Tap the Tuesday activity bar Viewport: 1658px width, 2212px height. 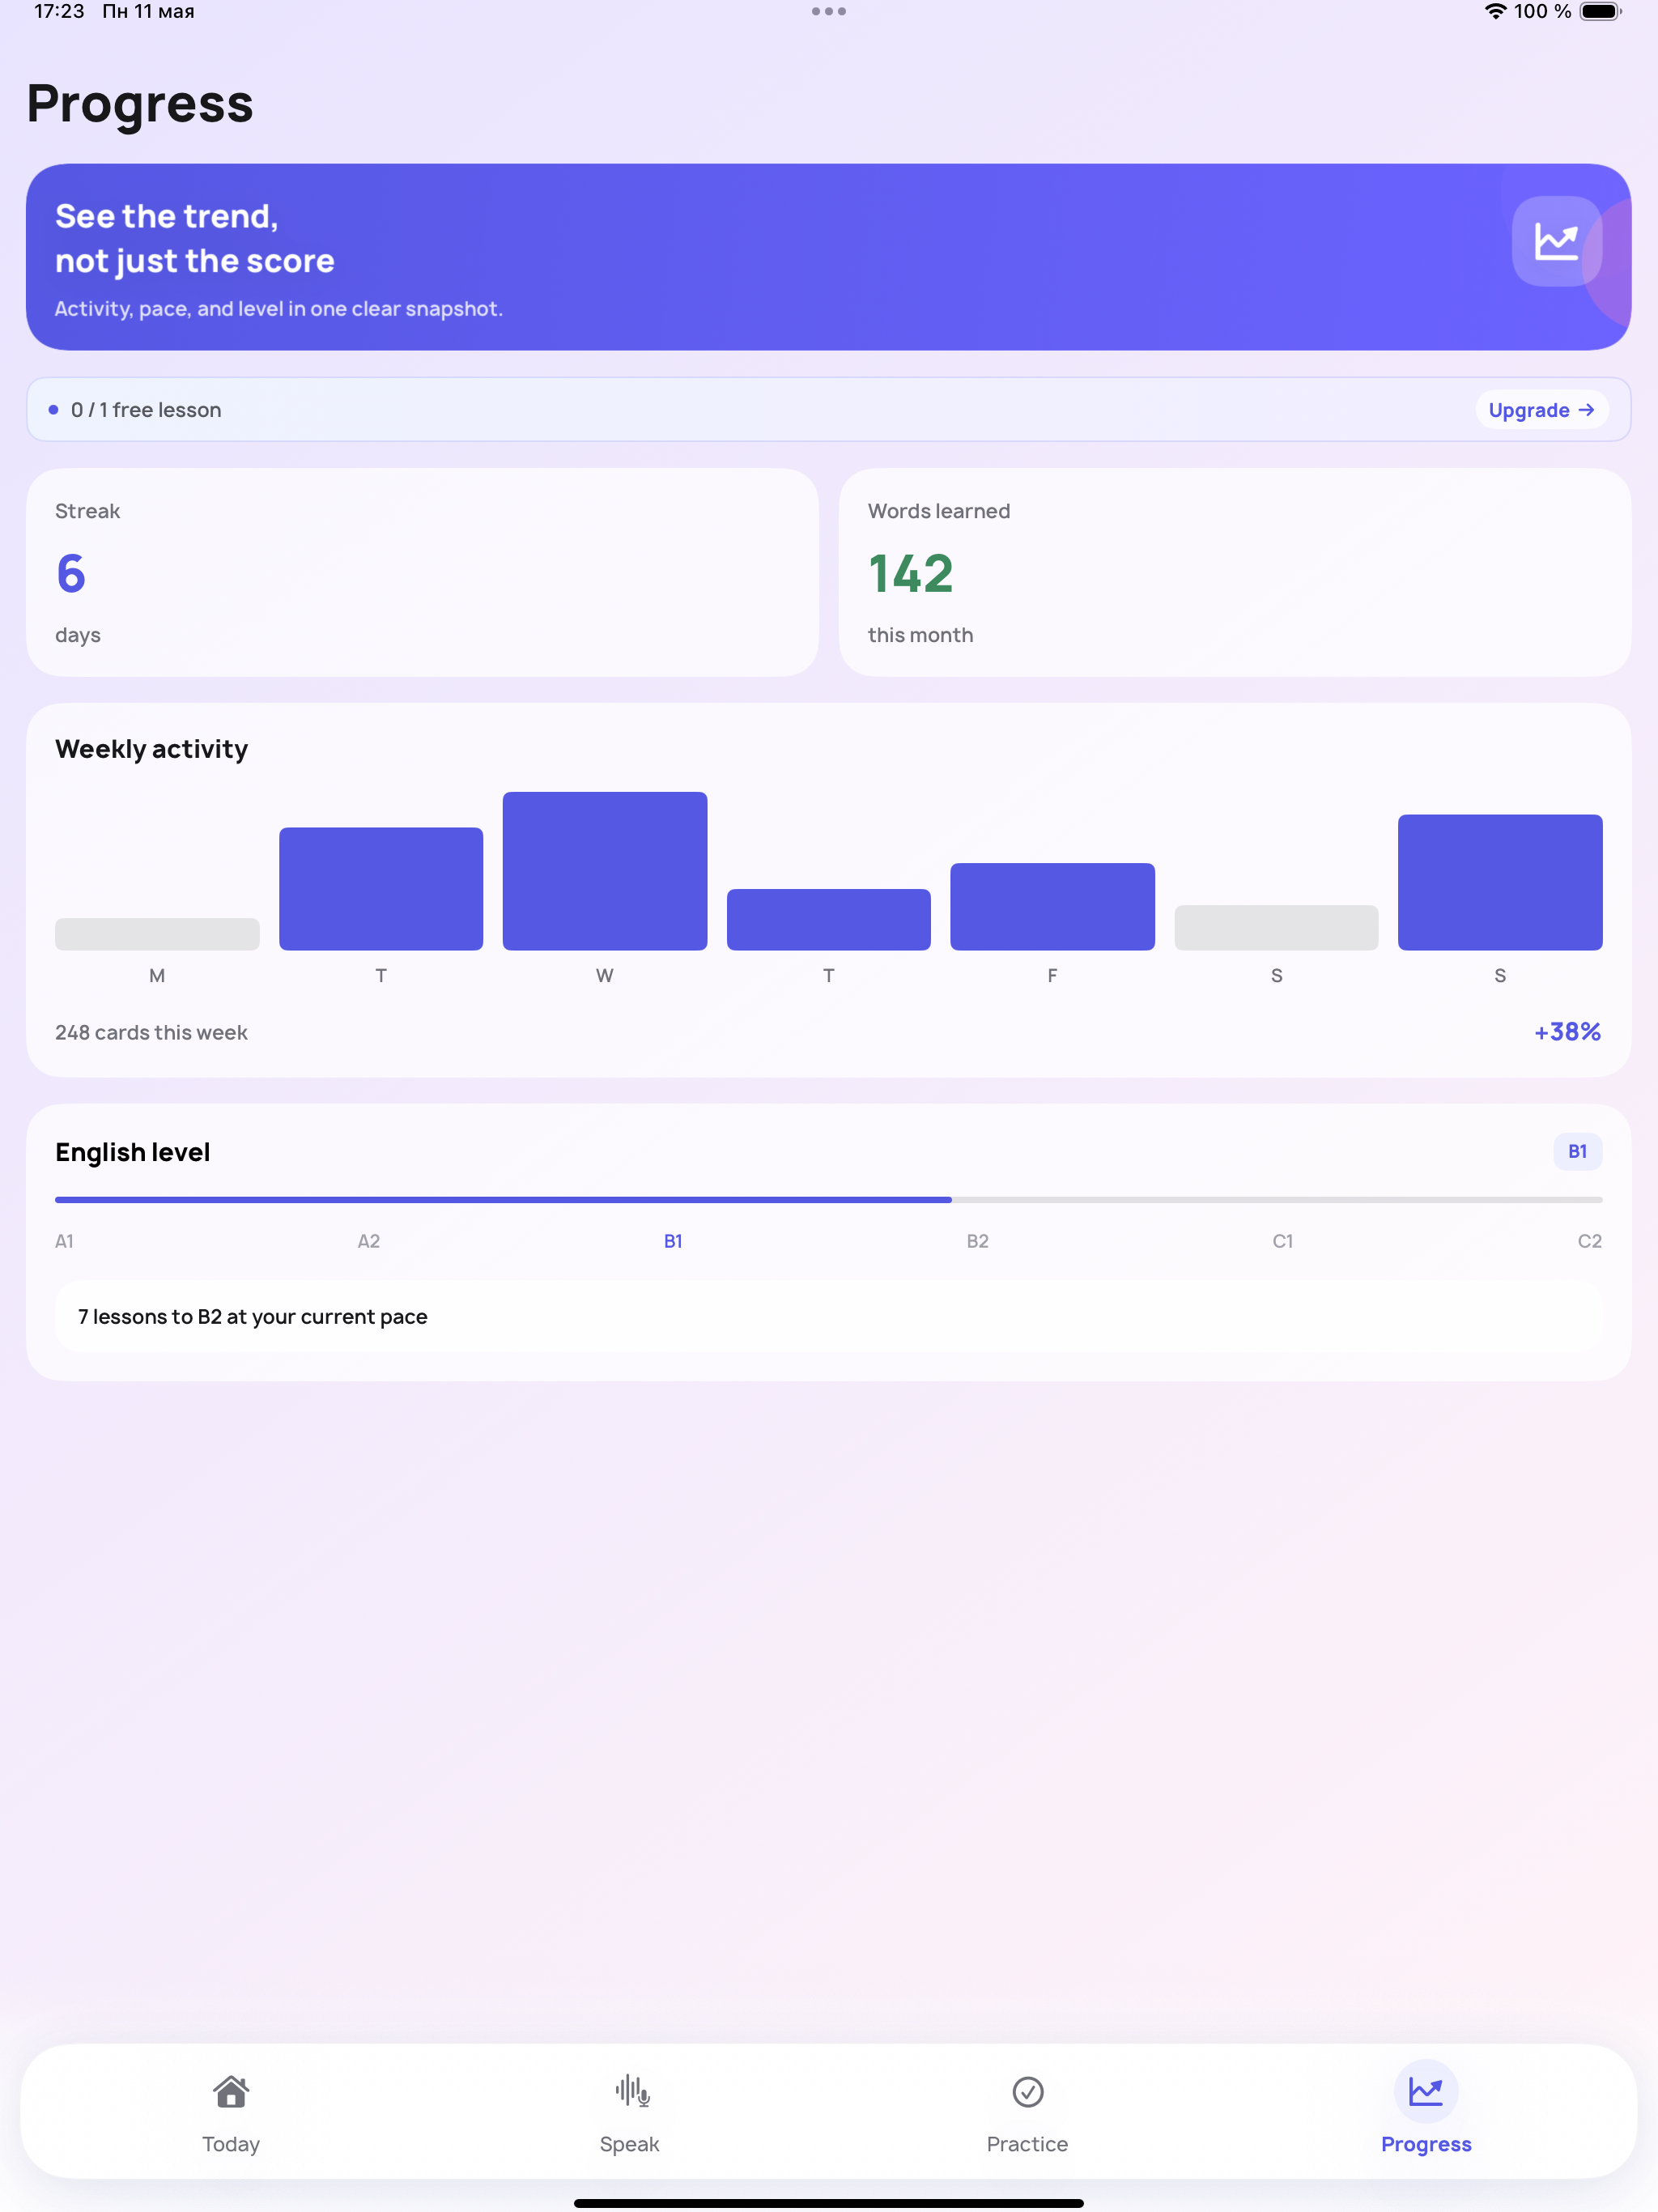pos(381,889)
